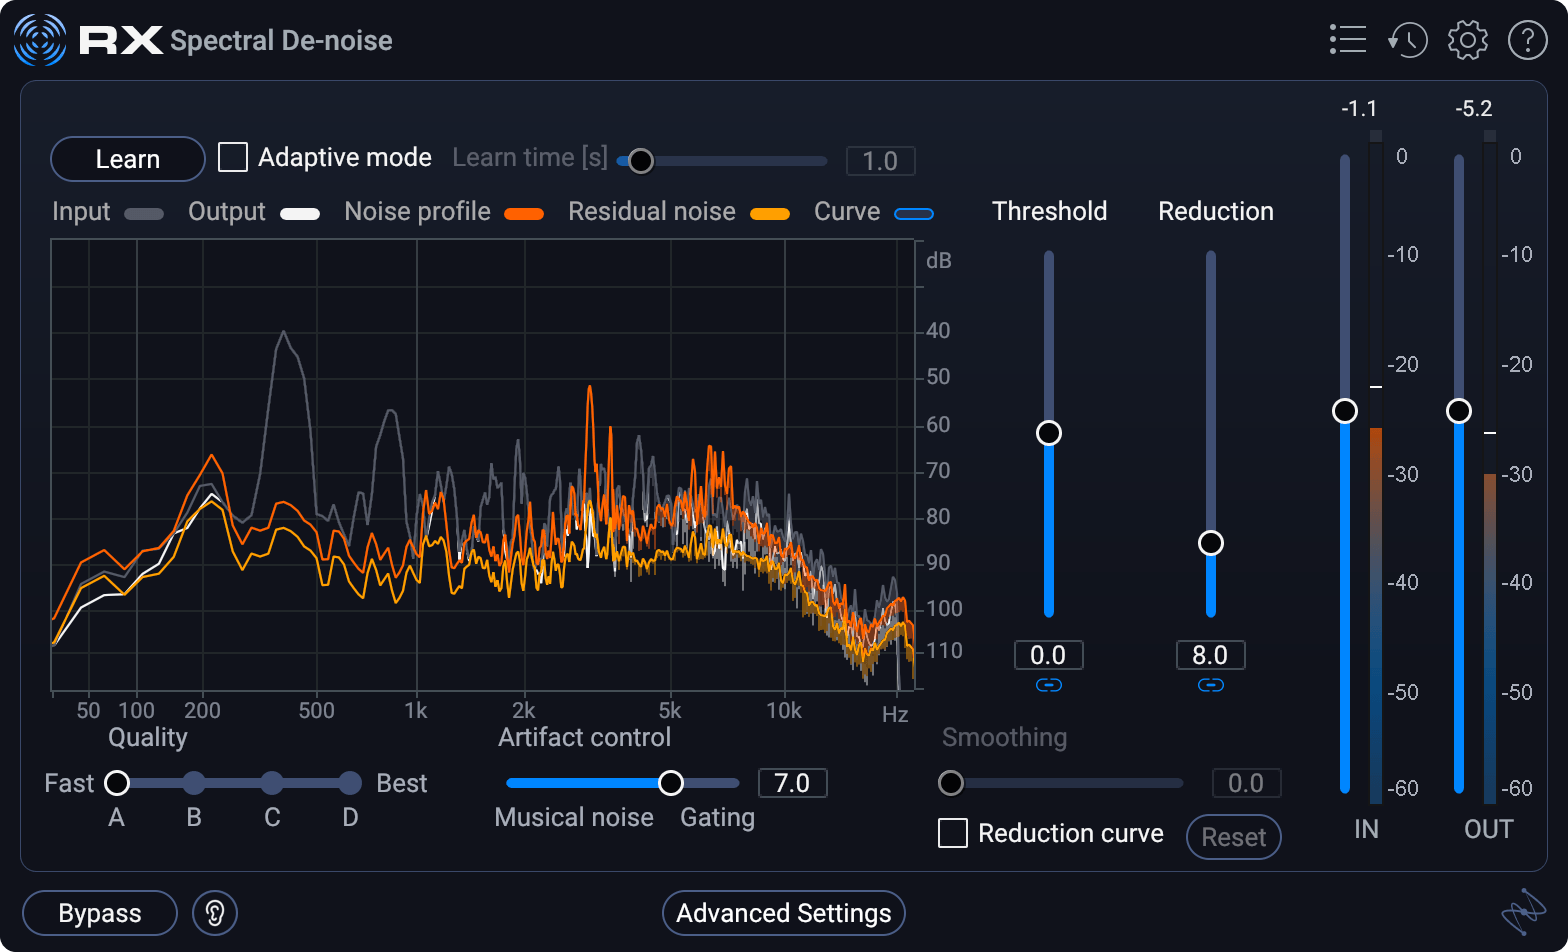Select Quality option D
The height and width of the screenshot is (952, 1568).
350,783
